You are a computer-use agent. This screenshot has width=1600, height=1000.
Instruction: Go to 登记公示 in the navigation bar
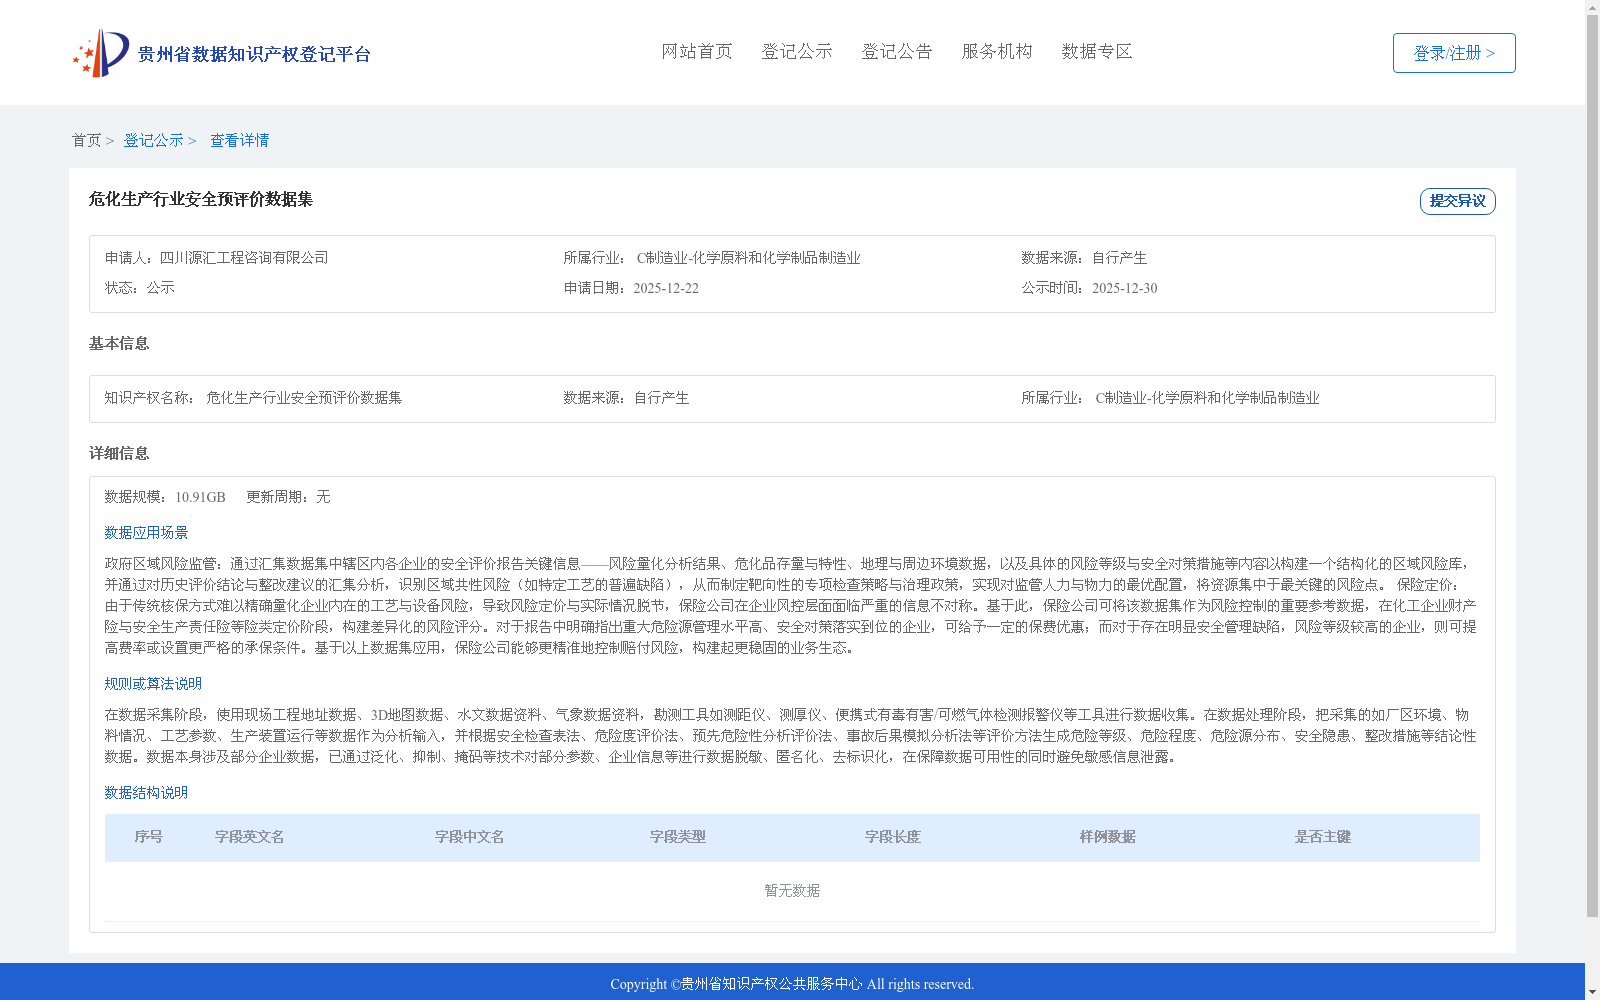click(797, 52)
